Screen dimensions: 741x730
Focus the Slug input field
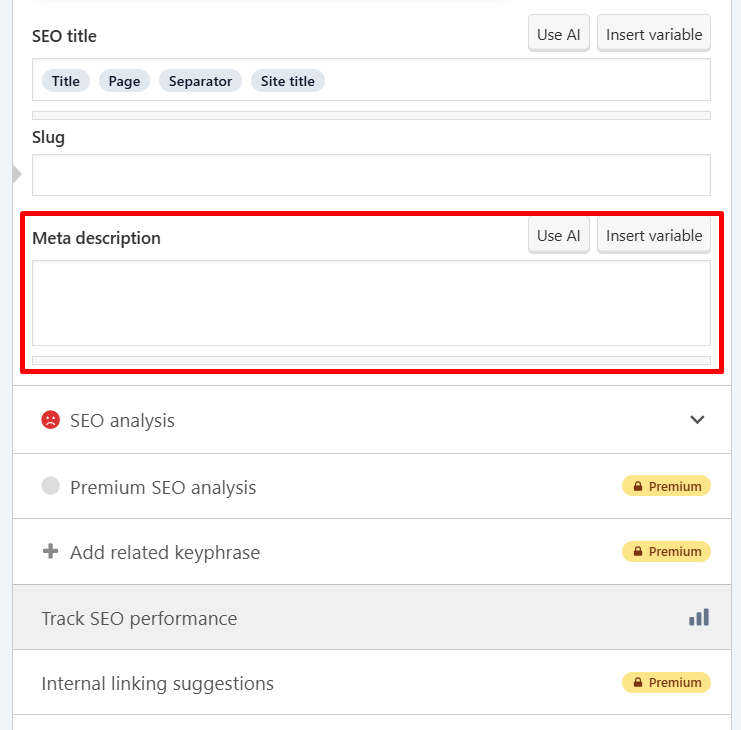371,175
